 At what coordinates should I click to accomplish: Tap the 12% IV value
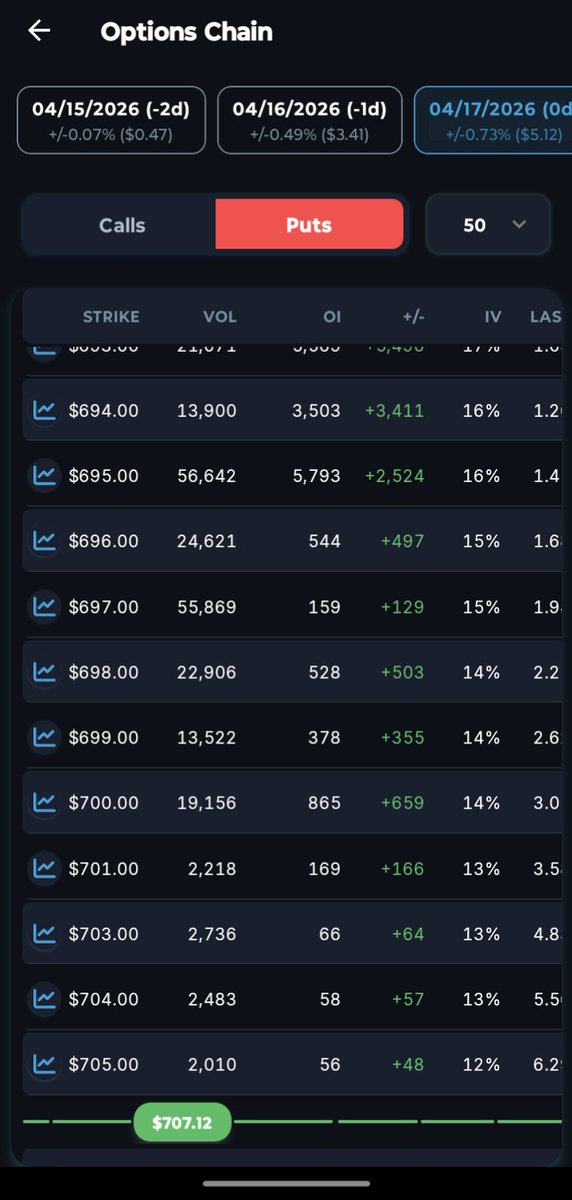(482, 1064)
